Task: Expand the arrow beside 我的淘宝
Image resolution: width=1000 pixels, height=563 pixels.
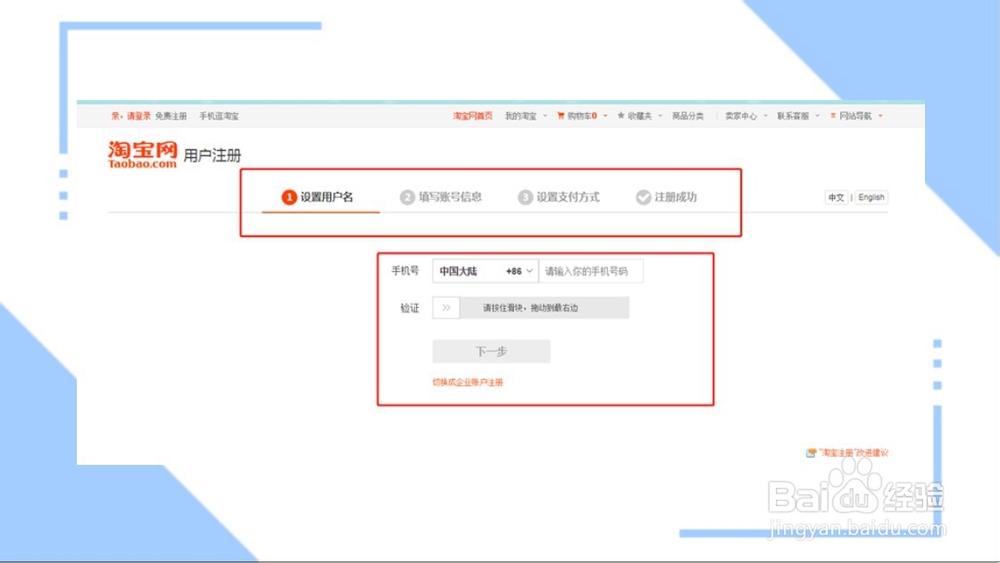Action: 545,116
